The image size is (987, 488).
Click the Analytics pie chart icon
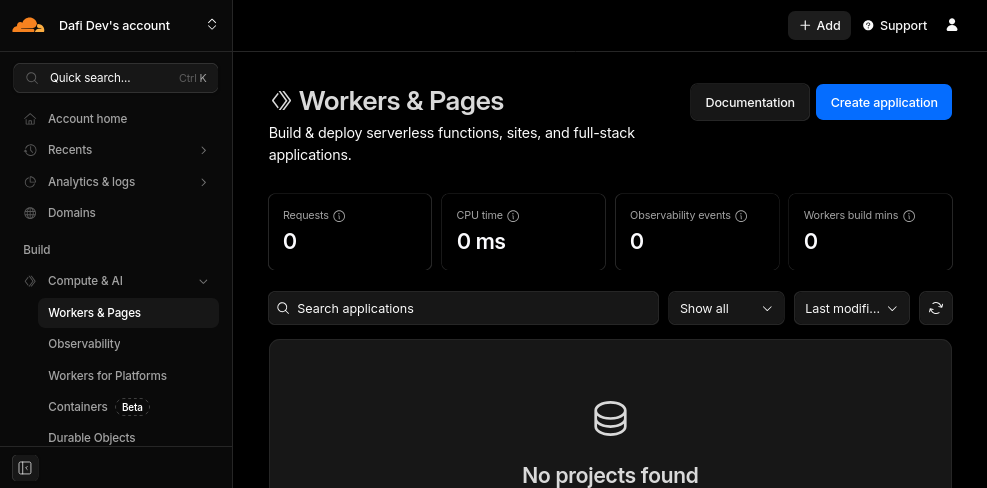tap(30, 182)
